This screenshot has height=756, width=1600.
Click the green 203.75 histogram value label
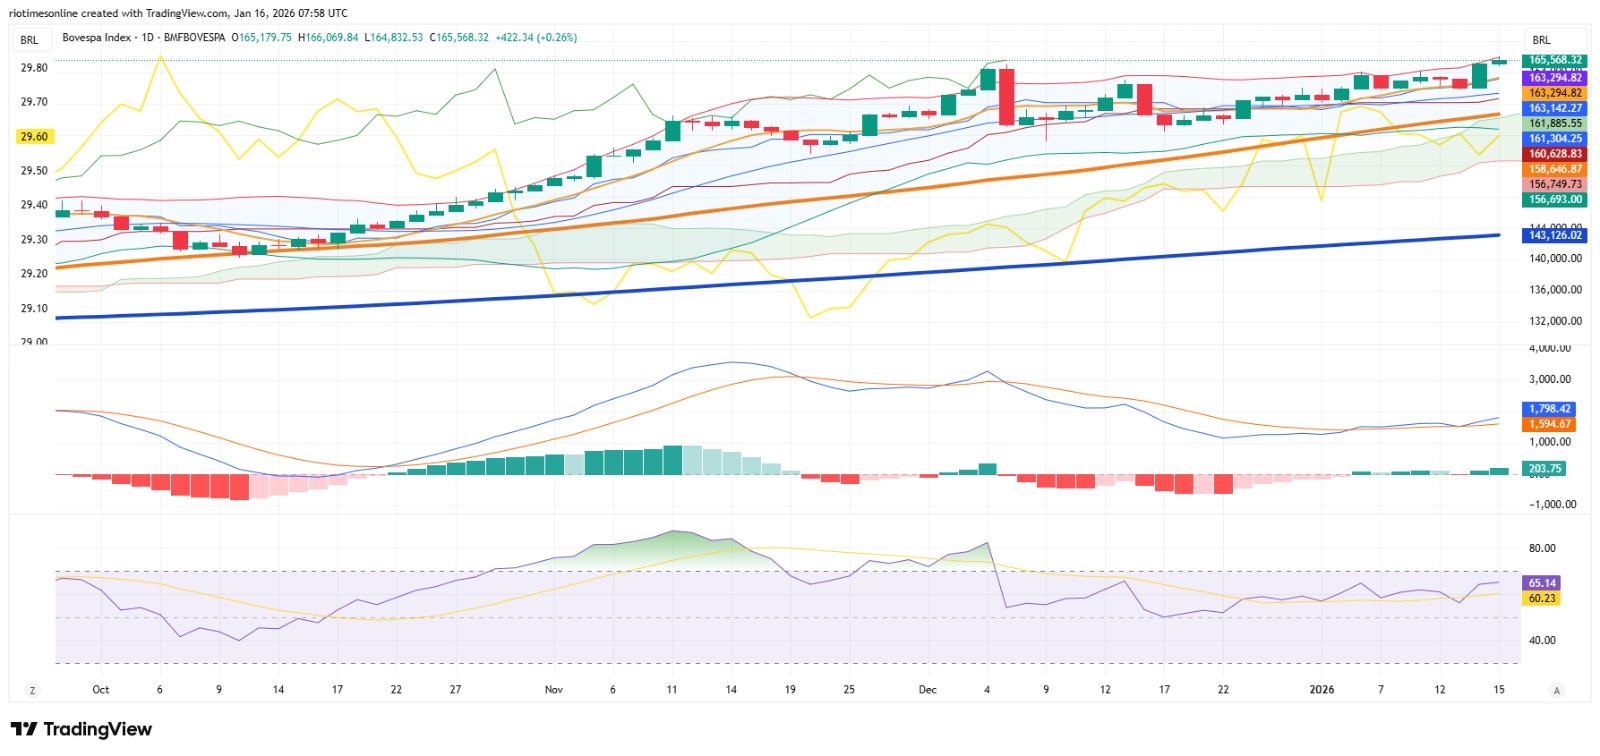1545,469
